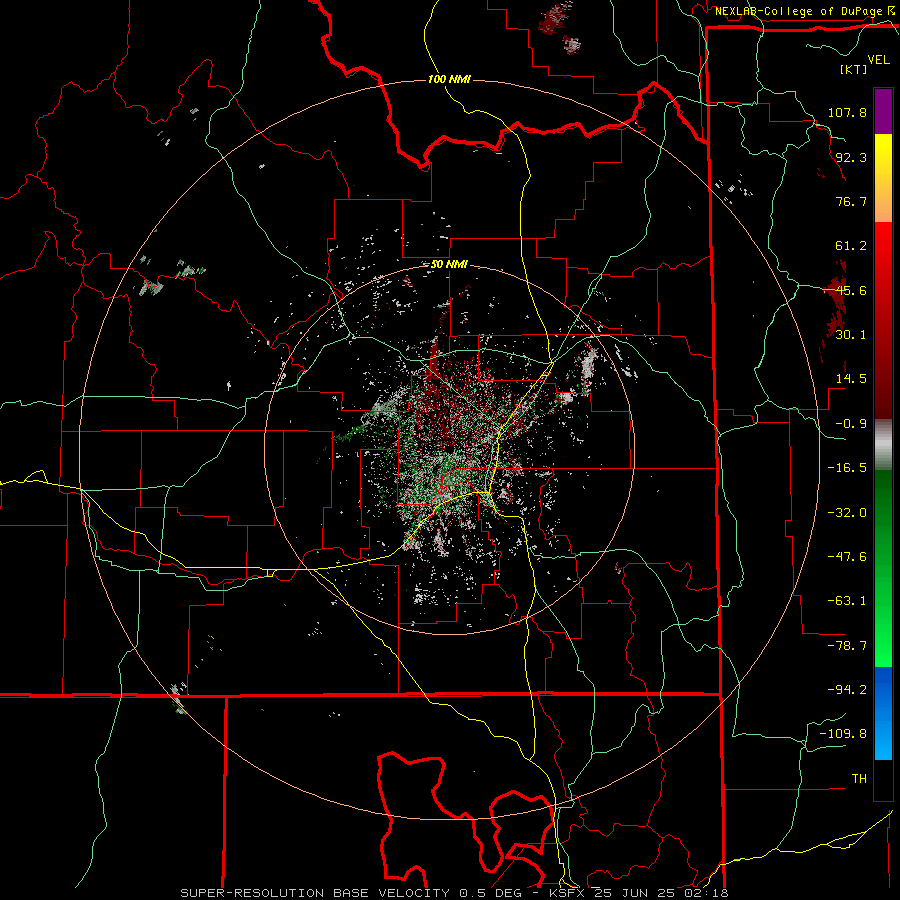
Task: Click the 14.5 scale label
Action: pos(851,379)
